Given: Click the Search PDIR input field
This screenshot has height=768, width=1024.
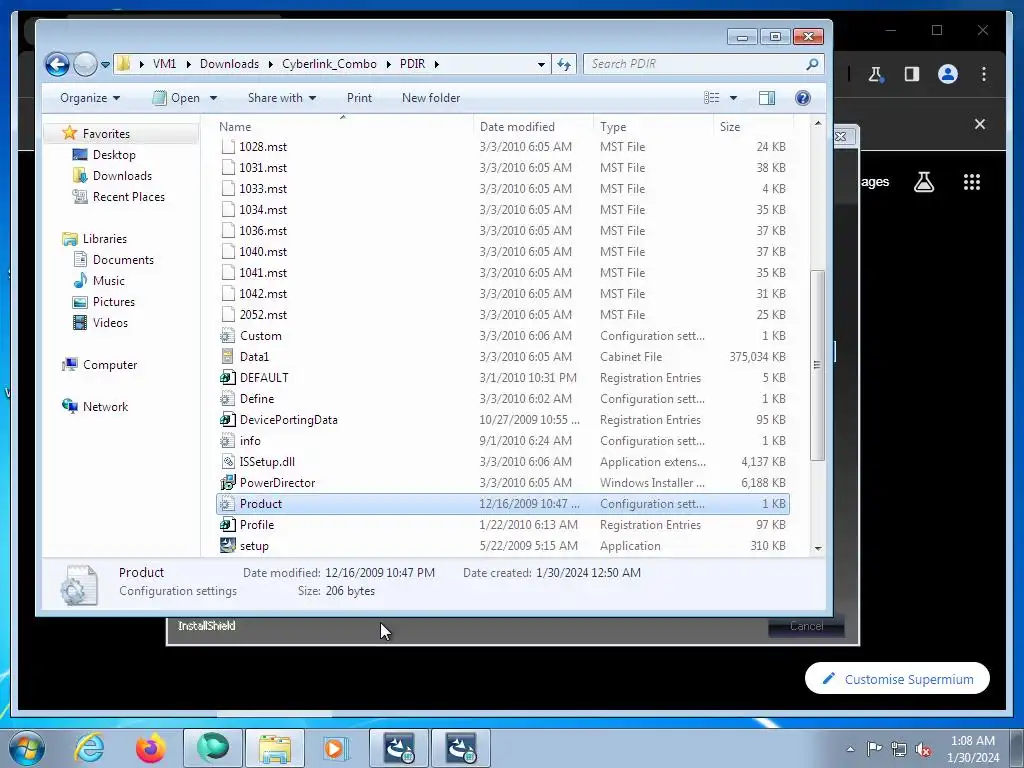Looking at the screenshot, I should click(696, 64).
